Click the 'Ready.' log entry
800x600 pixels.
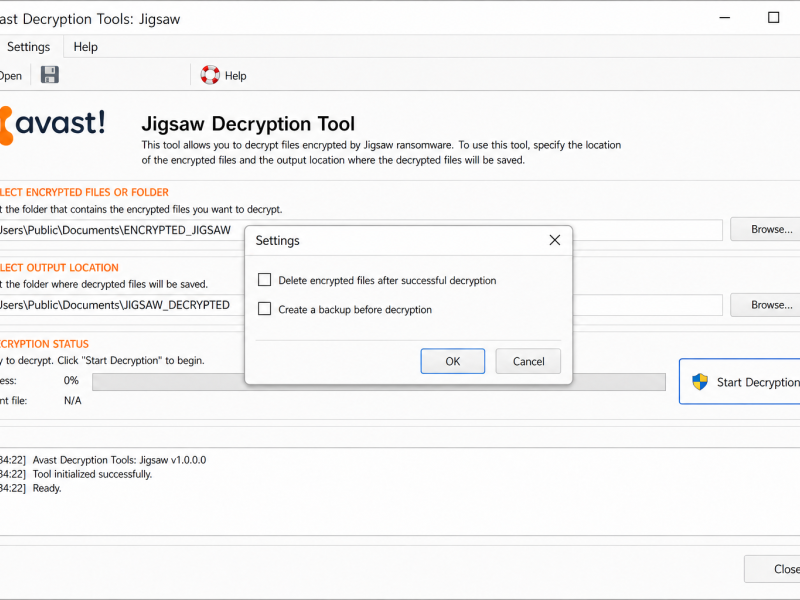click(47, 488)
